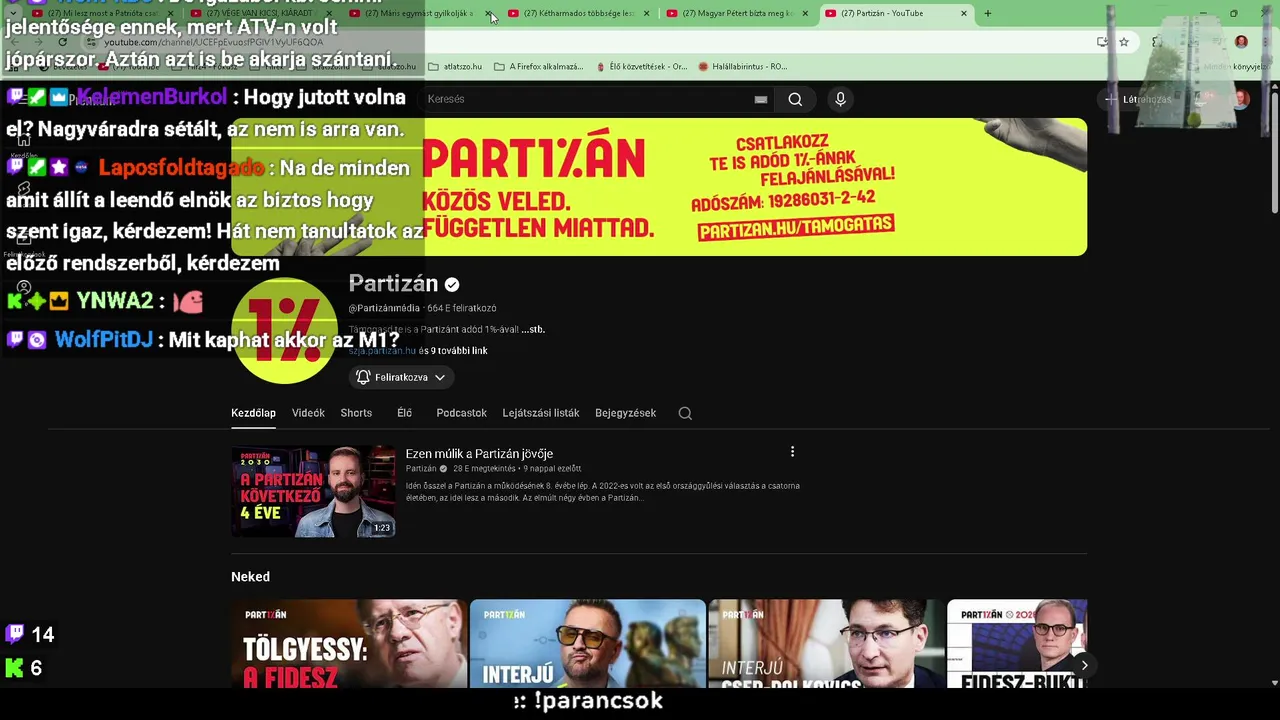Open the 'Fidesz-bukt' video thumbnail

pyautogui.click(x=1017, y=643)
